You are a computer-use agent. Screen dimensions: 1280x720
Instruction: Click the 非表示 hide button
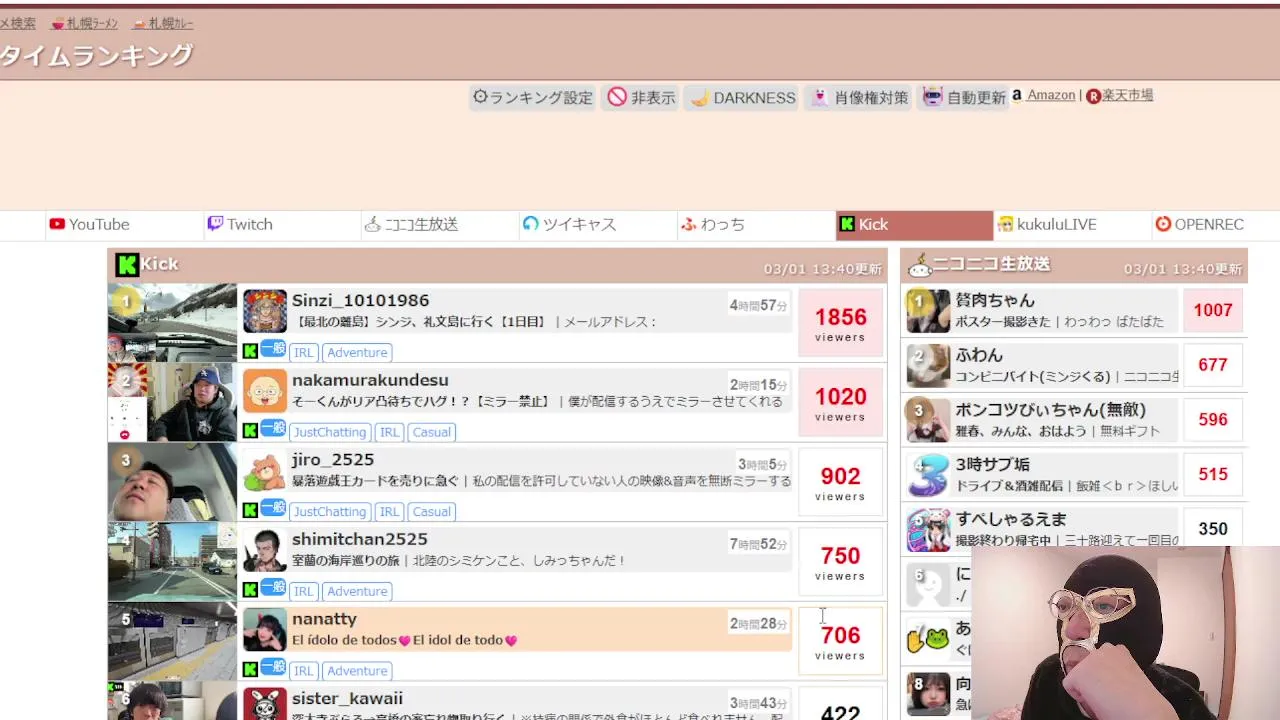(641, 97)
